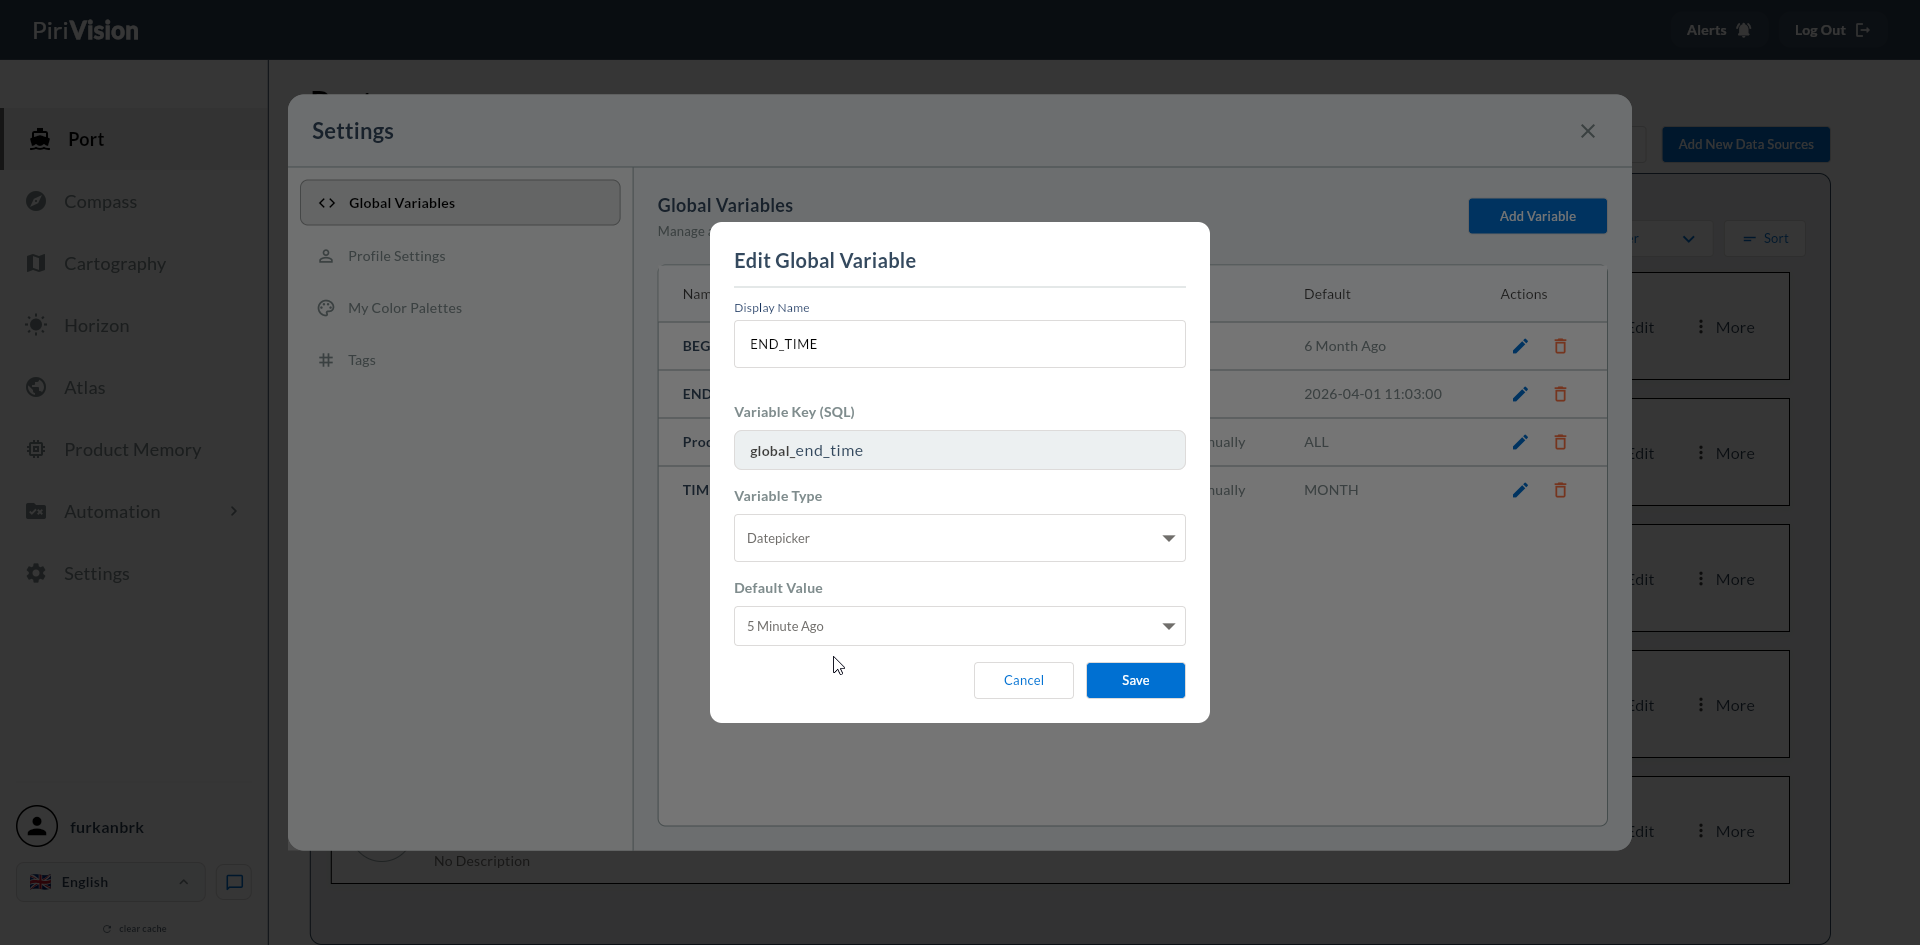The height and width of the screenshot is (945, 1920).
Task: Select Profile Settings tab
Action: tap(460, 256)
